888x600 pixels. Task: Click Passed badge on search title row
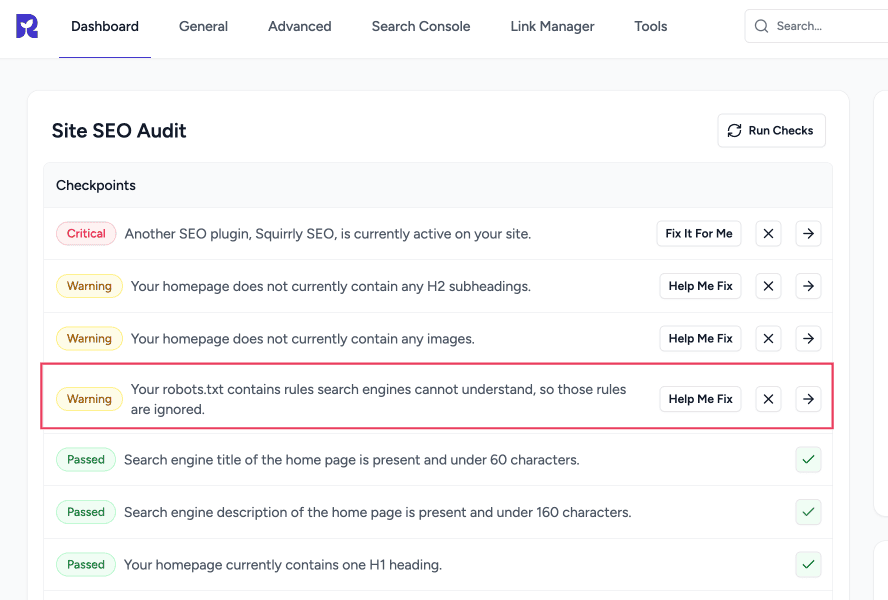[x=86, y=459]
